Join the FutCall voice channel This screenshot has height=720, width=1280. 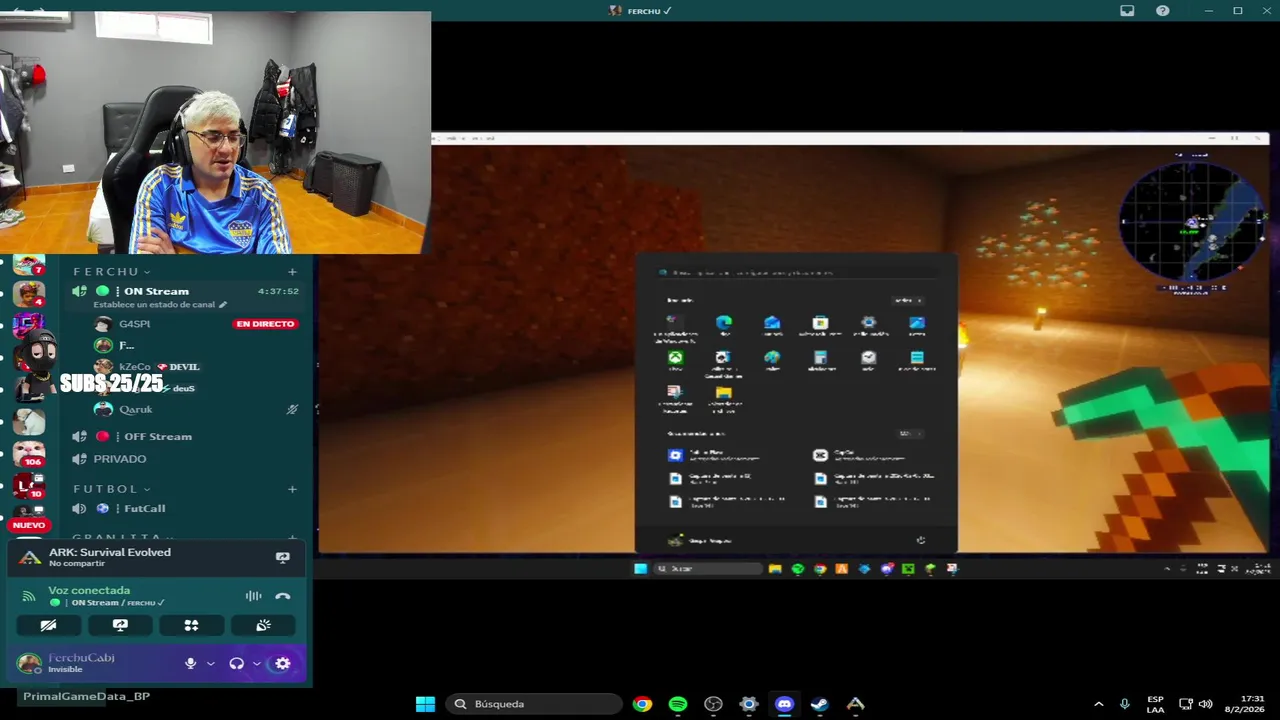tap(185, 509)
